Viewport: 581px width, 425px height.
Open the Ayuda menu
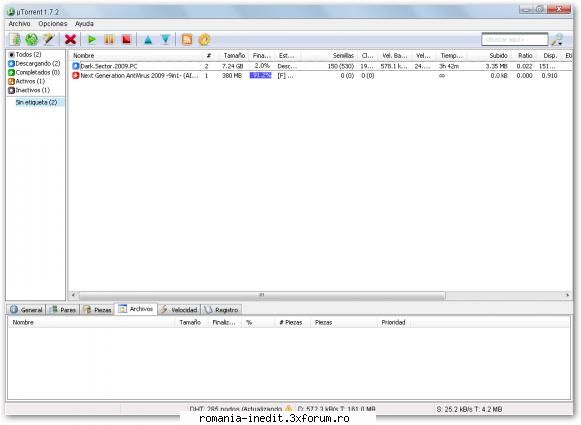(x=84, y=24)
